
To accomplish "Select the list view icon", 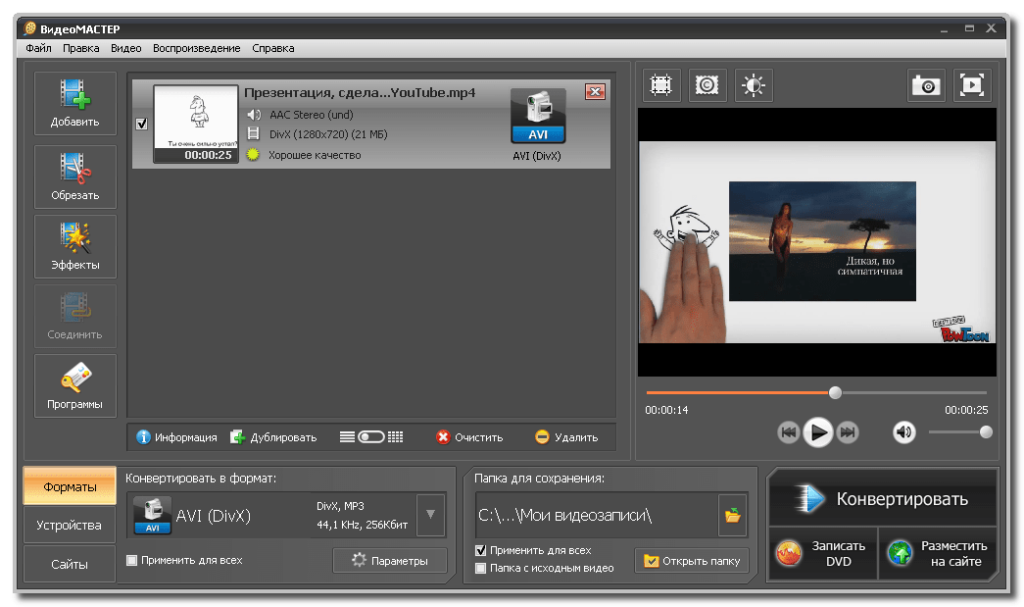I will (x=347, y=436).
